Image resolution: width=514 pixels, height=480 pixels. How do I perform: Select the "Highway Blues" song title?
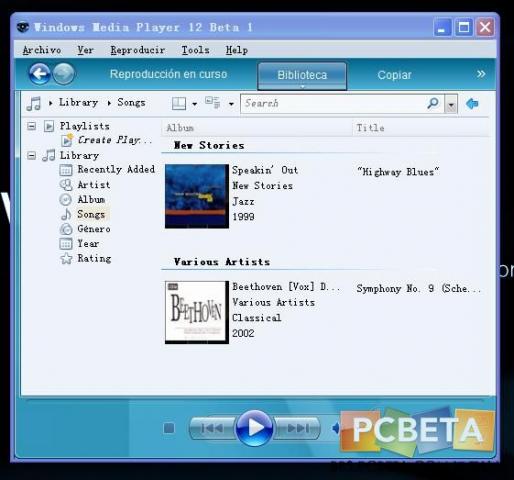click(x=398, y=172)
